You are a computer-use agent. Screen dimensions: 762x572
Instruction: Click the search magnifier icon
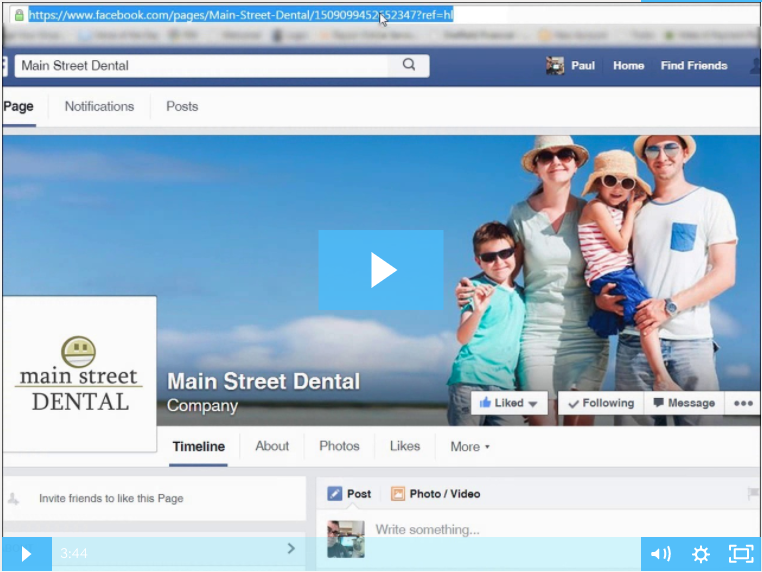[x=409, y=65]
